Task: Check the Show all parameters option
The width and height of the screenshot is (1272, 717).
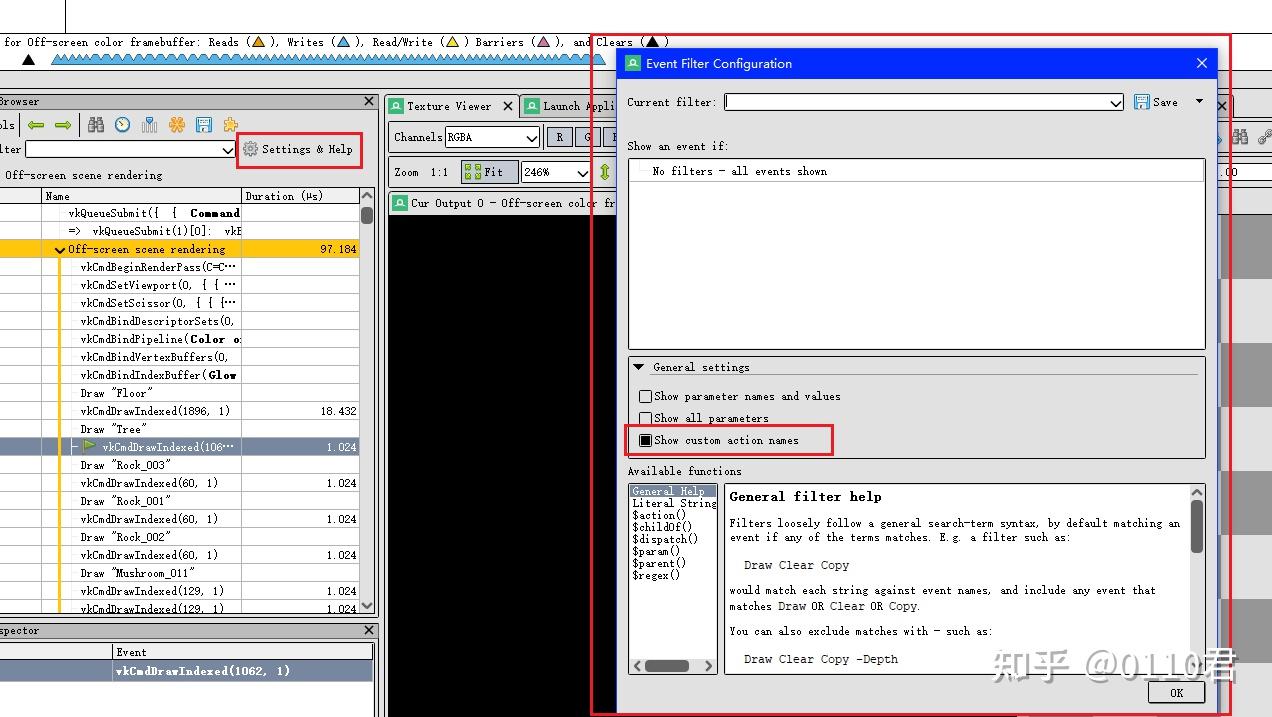Action: [645, 418]
